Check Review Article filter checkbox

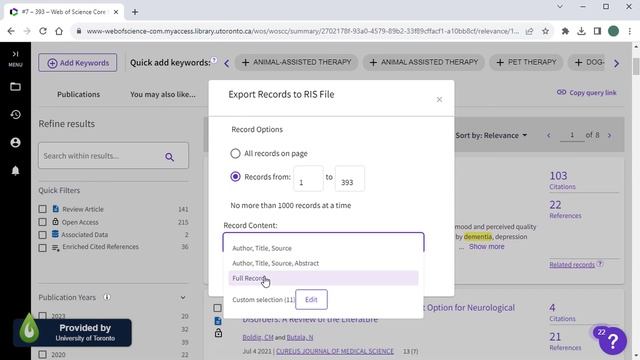click(42, 209)
